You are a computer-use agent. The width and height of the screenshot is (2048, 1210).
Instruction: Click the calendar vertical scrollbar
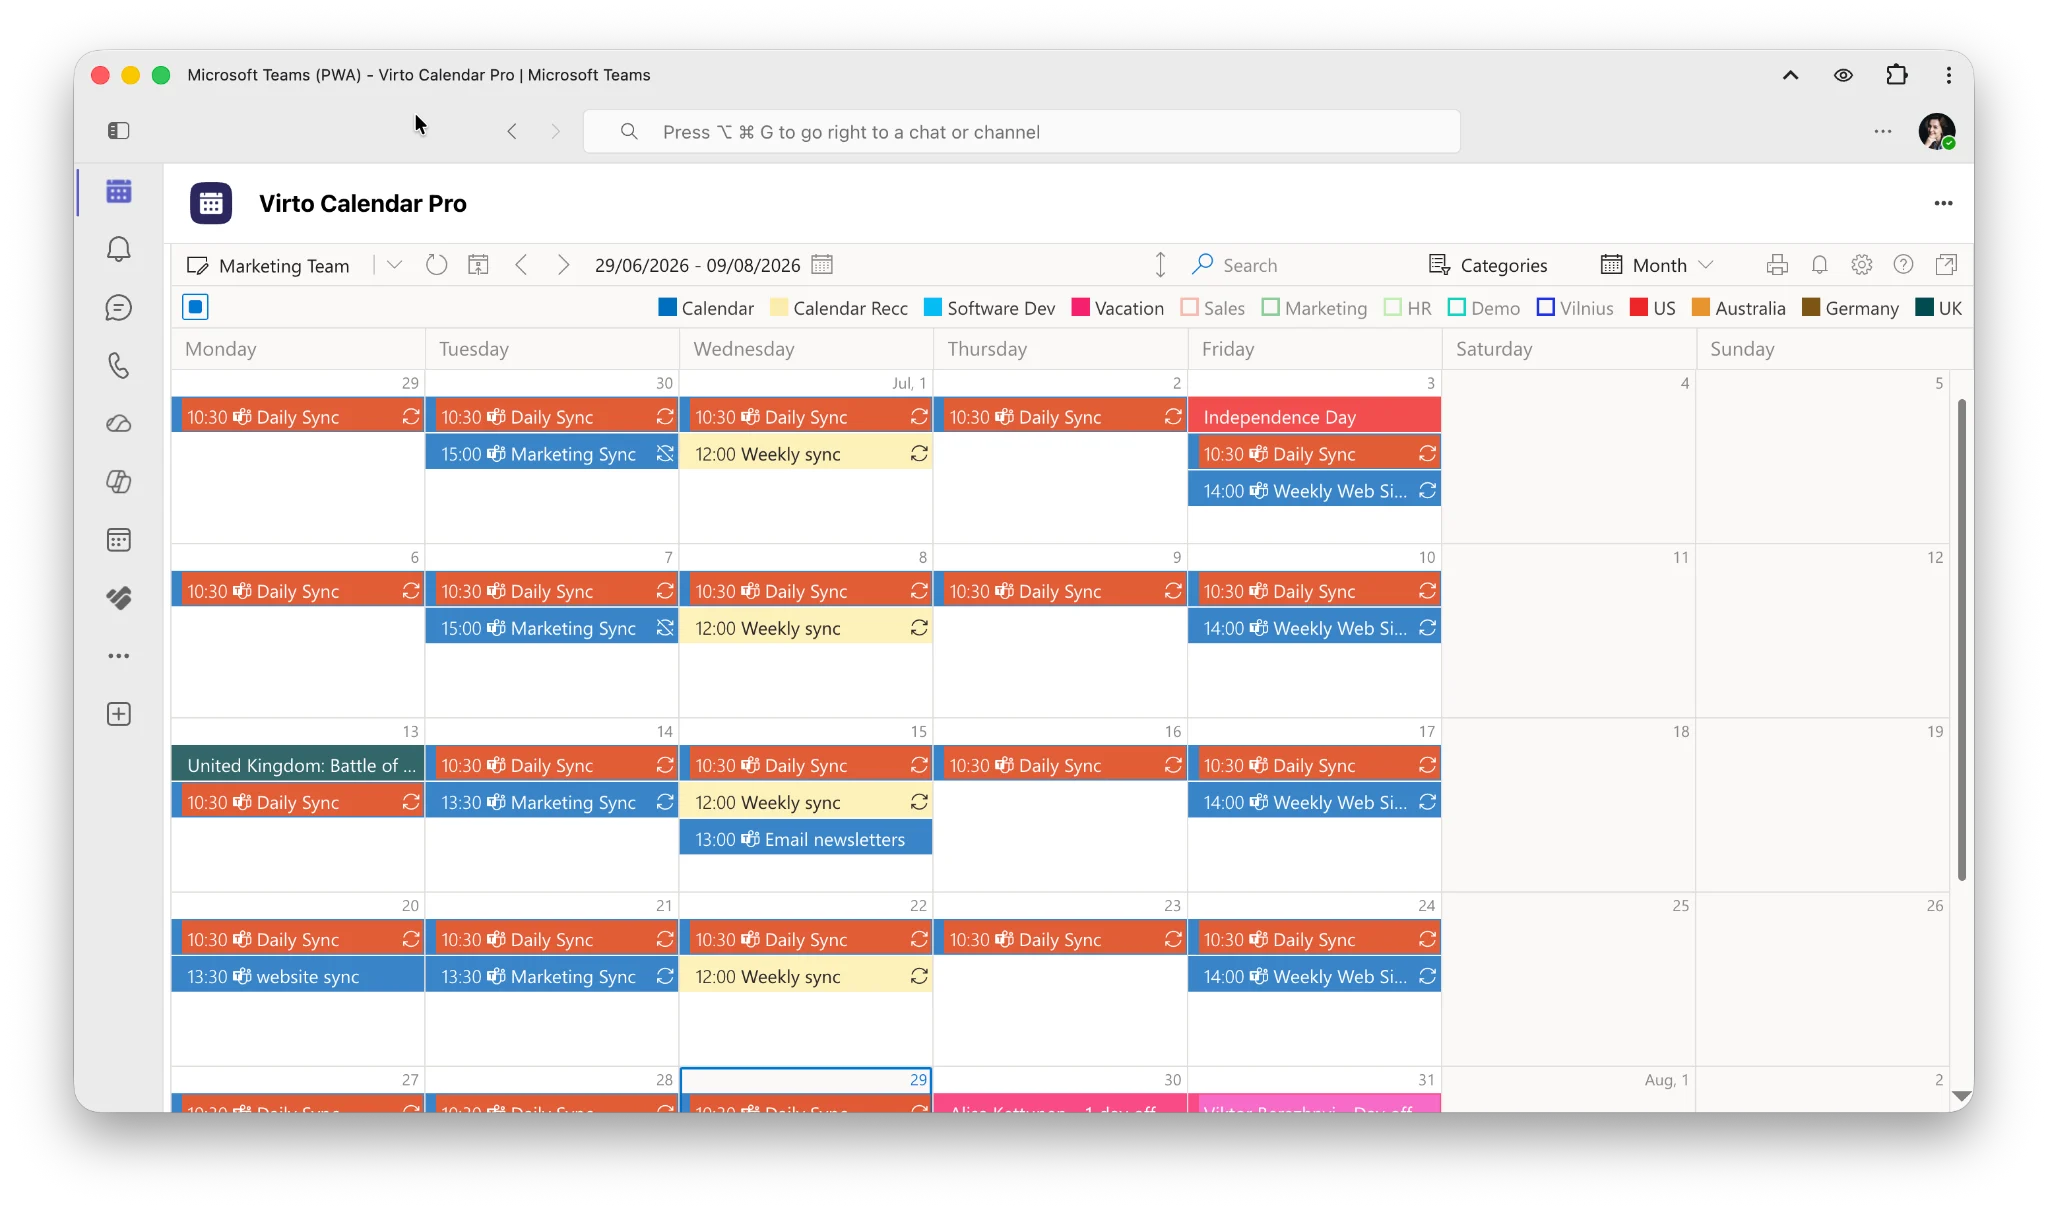1961,640
